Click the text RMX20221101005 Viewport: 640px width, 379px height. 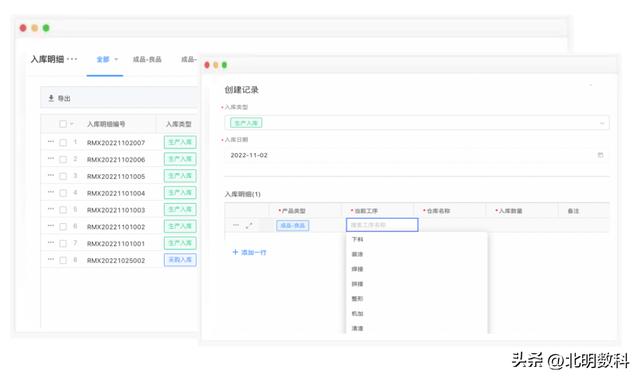116,176
